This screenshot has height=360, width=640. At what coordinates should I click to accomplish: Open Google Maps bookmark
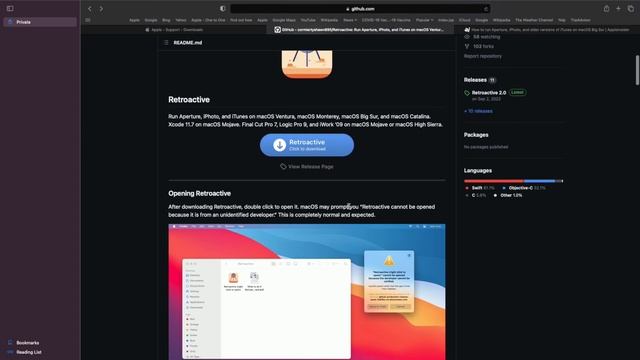pyautogui.click(x=284, y=20)
